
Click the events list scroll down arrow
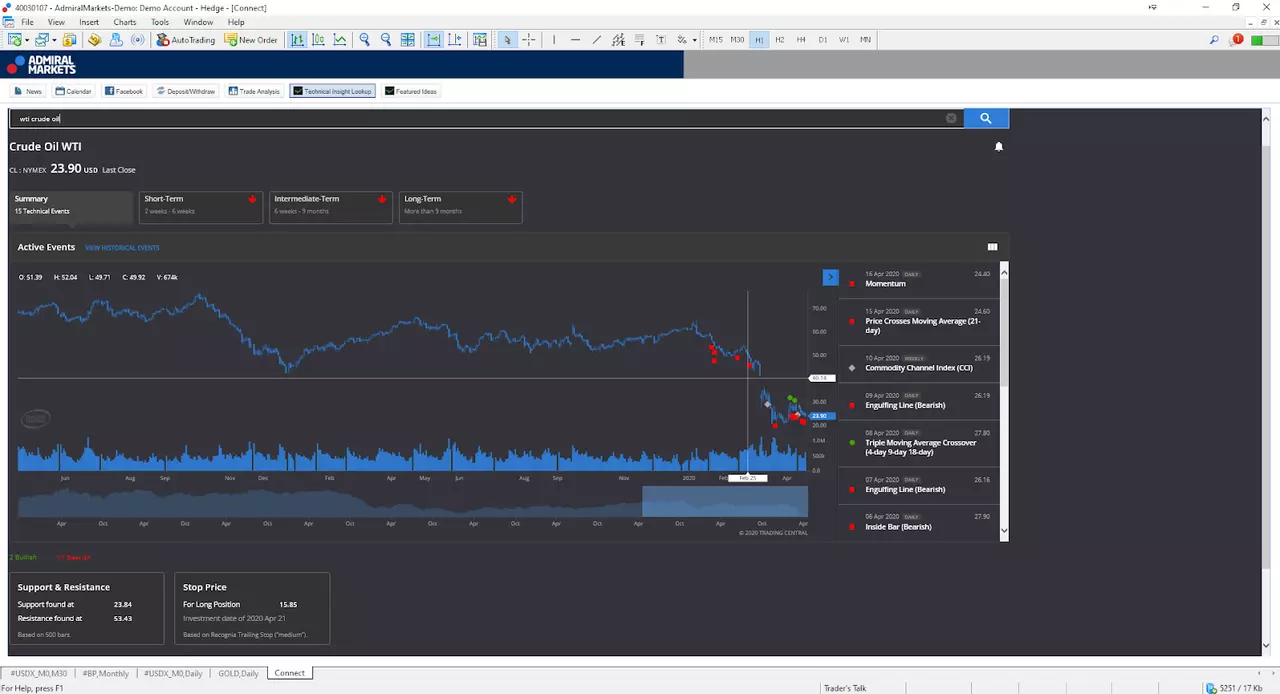click(x=1004, y=532)
